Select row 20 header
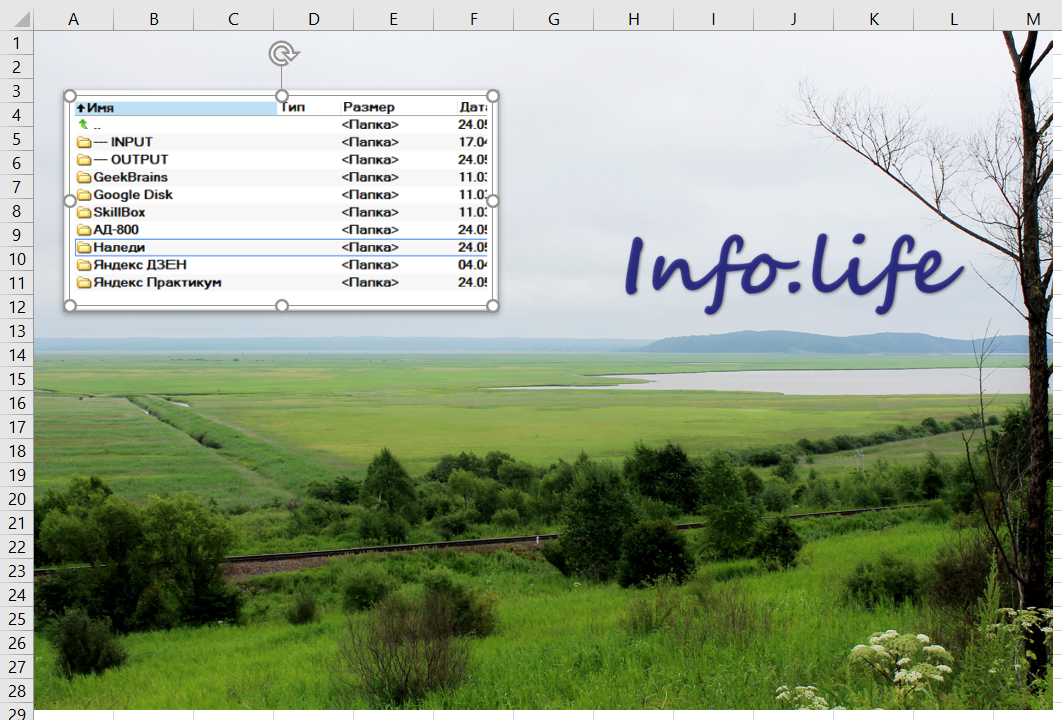1062x720 pixels. point(17,499)
